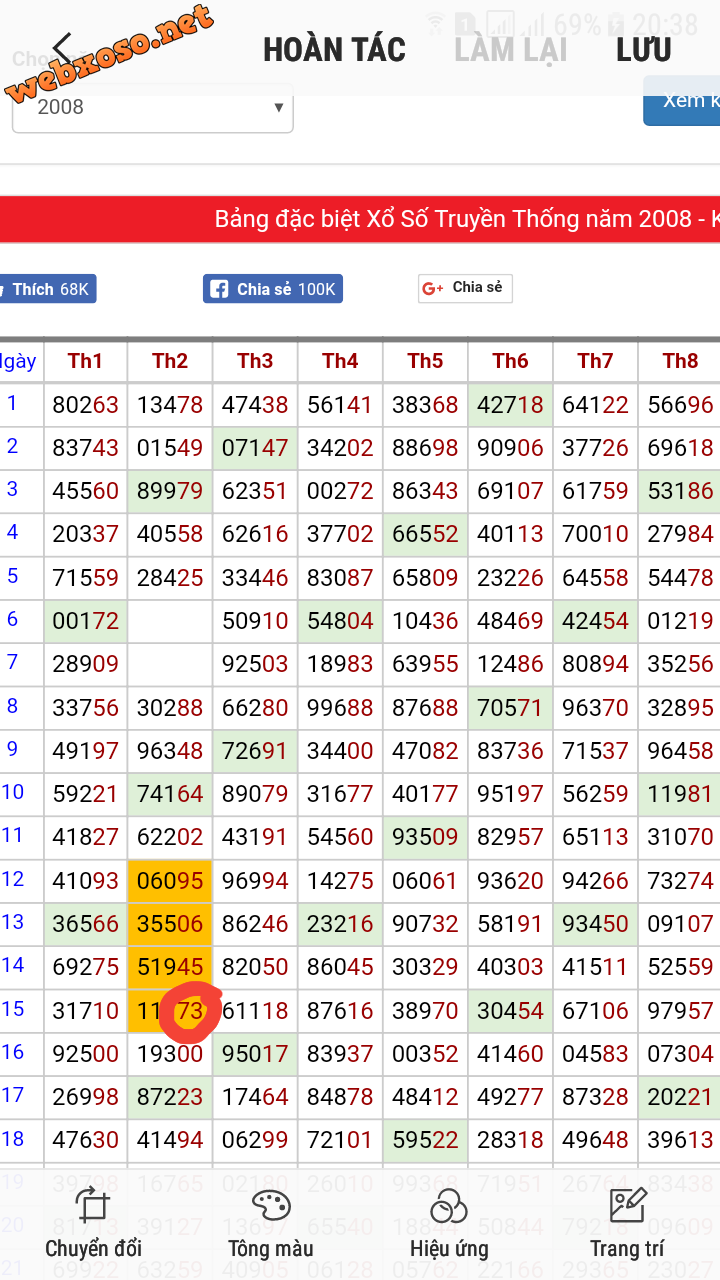Viewport: 720px width, 1280px height.
Task: Click the dropdown arrow beside 2008
Action: [279, 108]
